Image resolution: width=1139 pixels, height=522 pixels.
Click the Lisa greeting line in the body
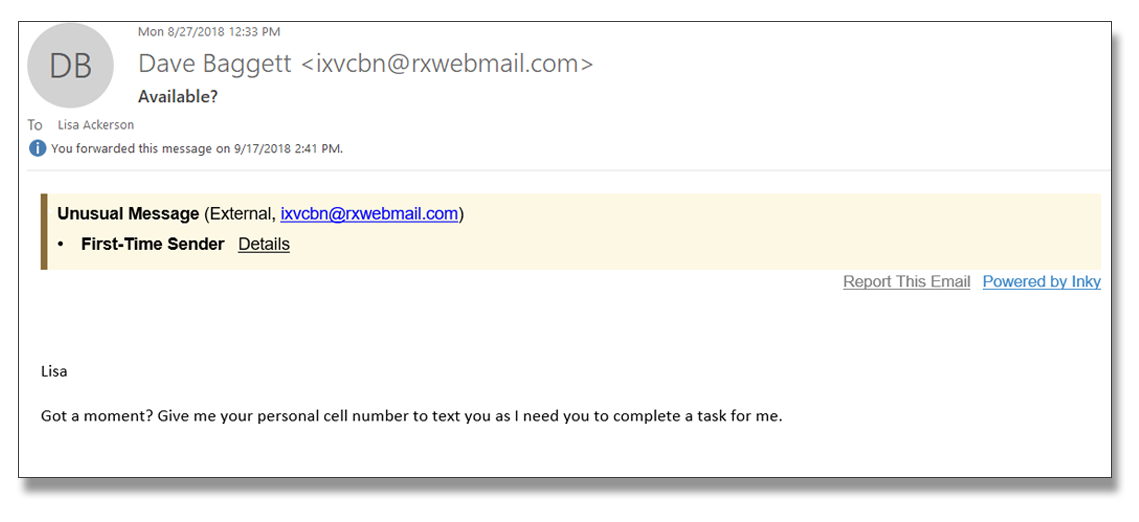[x=54, y=372]
